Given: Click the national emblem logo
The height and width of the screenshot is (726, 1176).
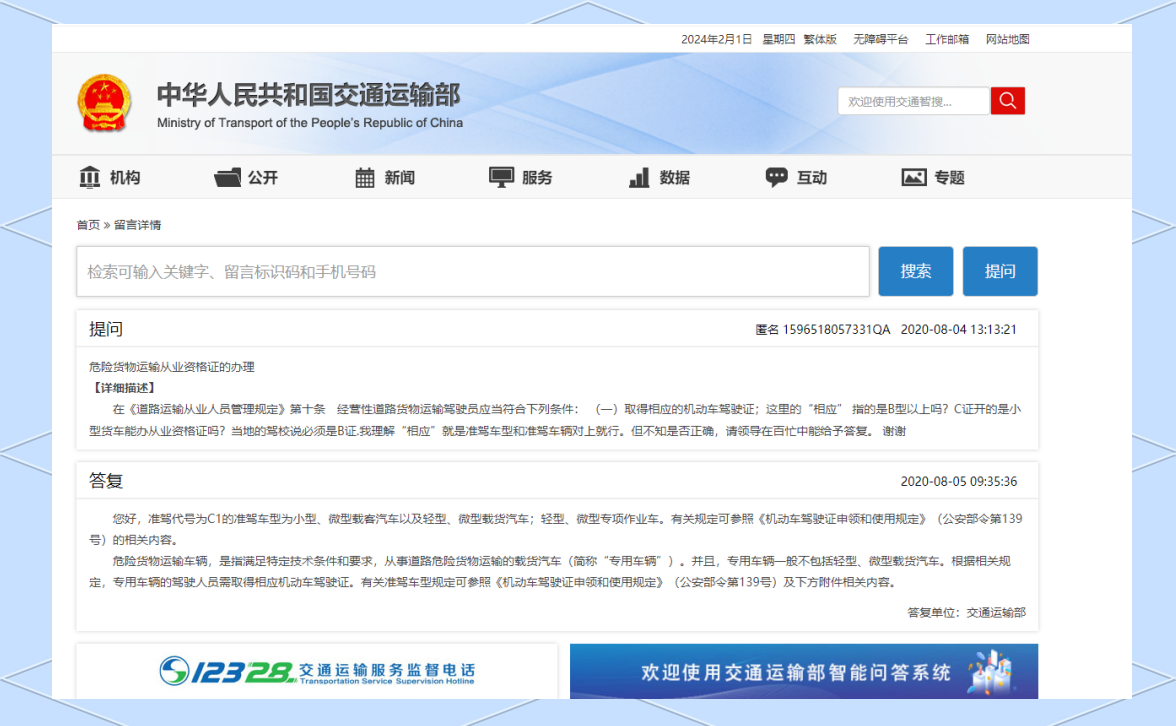Looking at the screenshot, I should pyautogui.click(x=104, y=103).
